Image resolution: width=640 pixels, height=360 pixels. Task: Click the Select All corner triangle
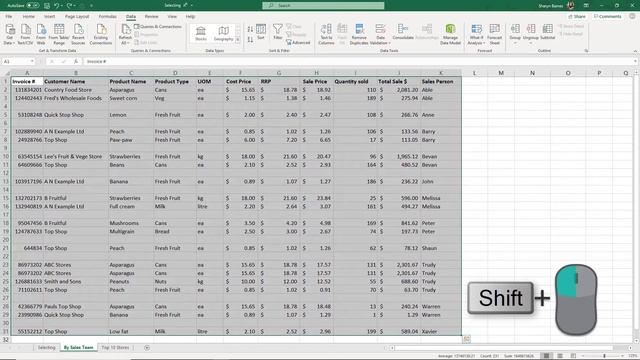pyautogui.click(x=6, y=73)
